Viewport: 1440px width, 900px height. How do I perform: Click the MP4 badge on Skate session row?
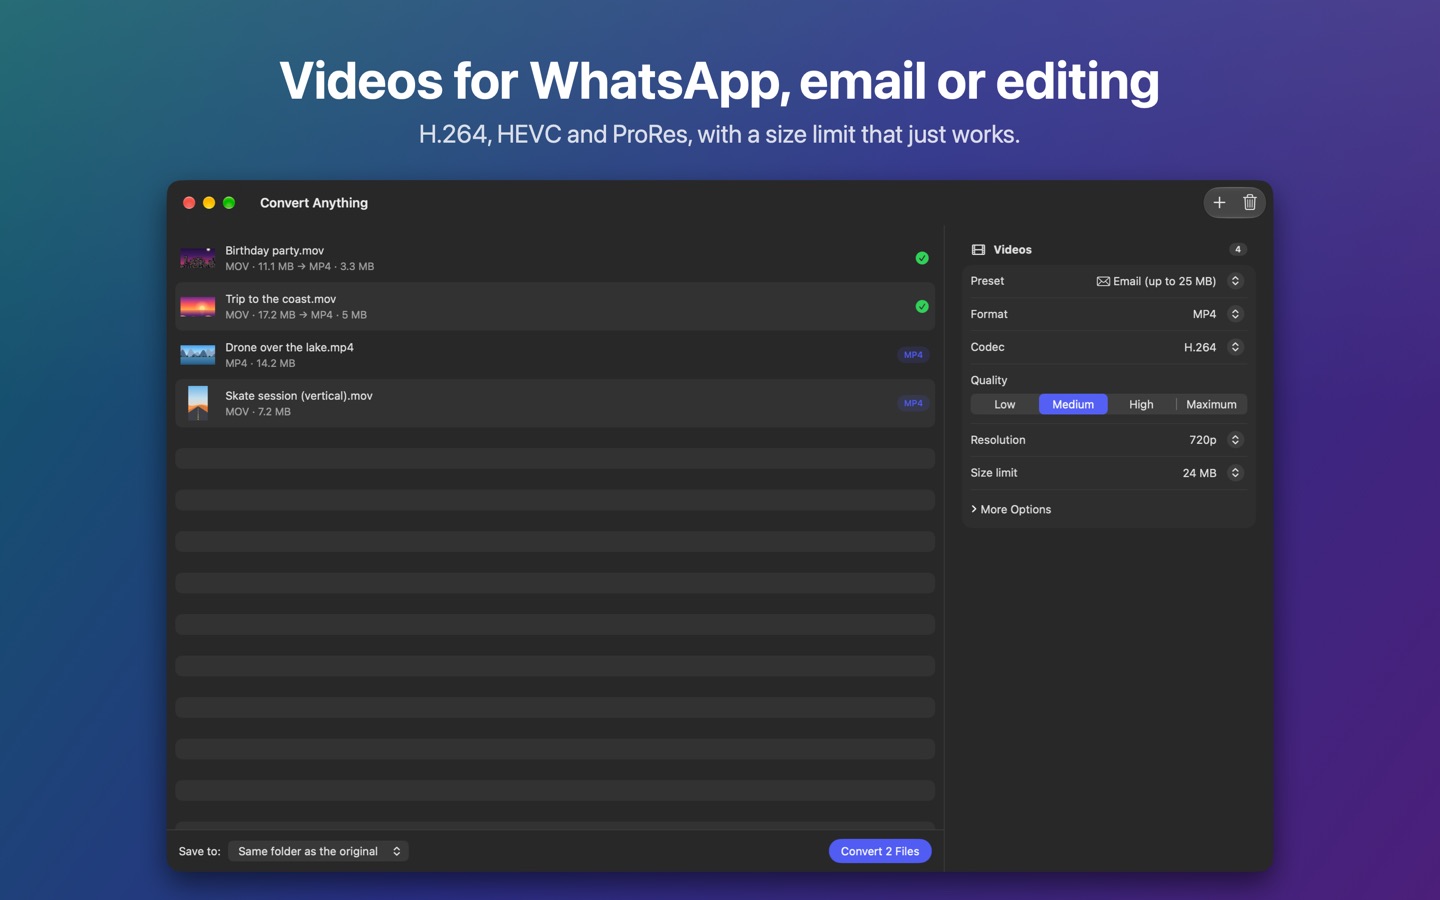click(x=913, y=403)
